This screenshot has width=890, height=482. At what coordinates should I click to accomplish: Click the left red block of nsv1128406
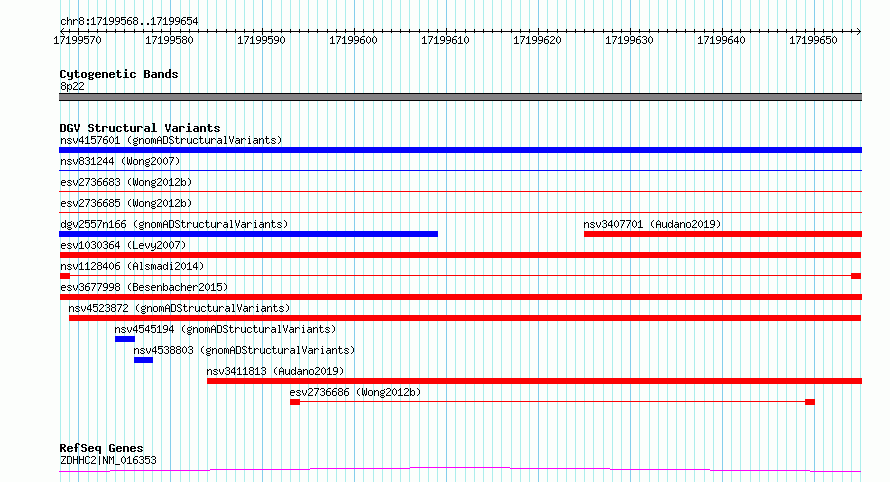point(65,276)
